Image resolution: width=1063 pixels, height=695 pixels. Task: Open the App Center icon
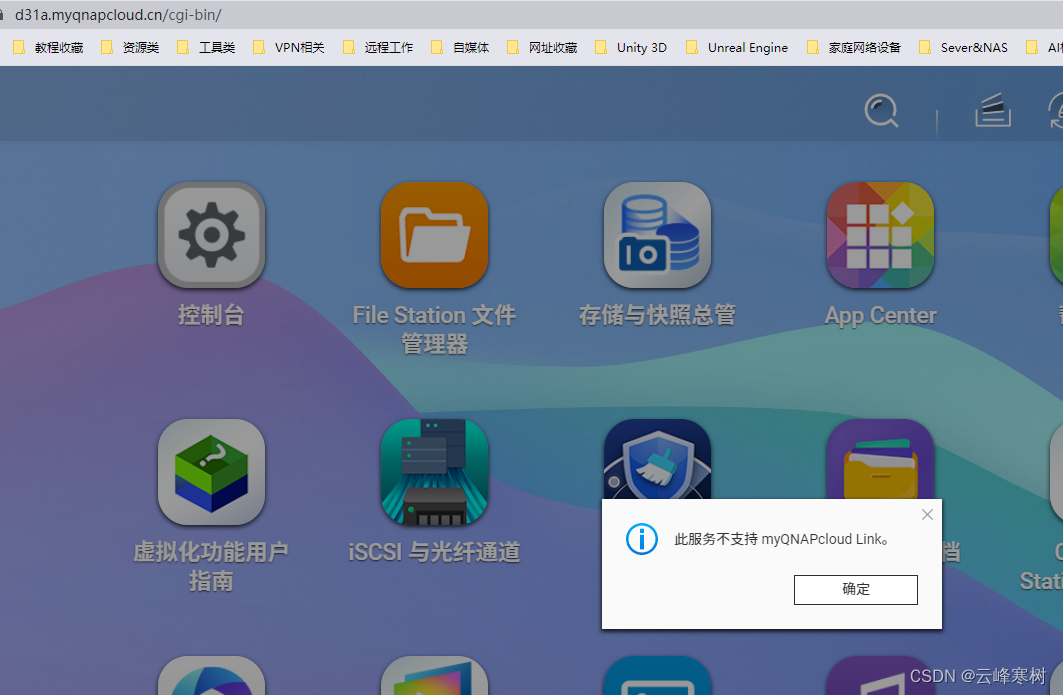click(880, 235)
